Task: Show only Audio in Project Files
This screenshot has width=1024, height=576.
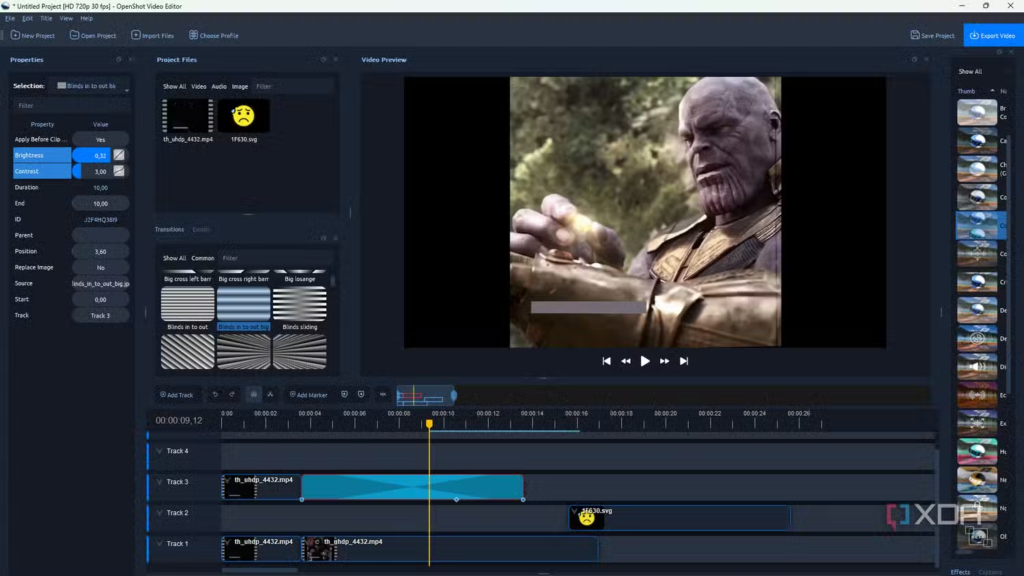Action: (219, 87)
